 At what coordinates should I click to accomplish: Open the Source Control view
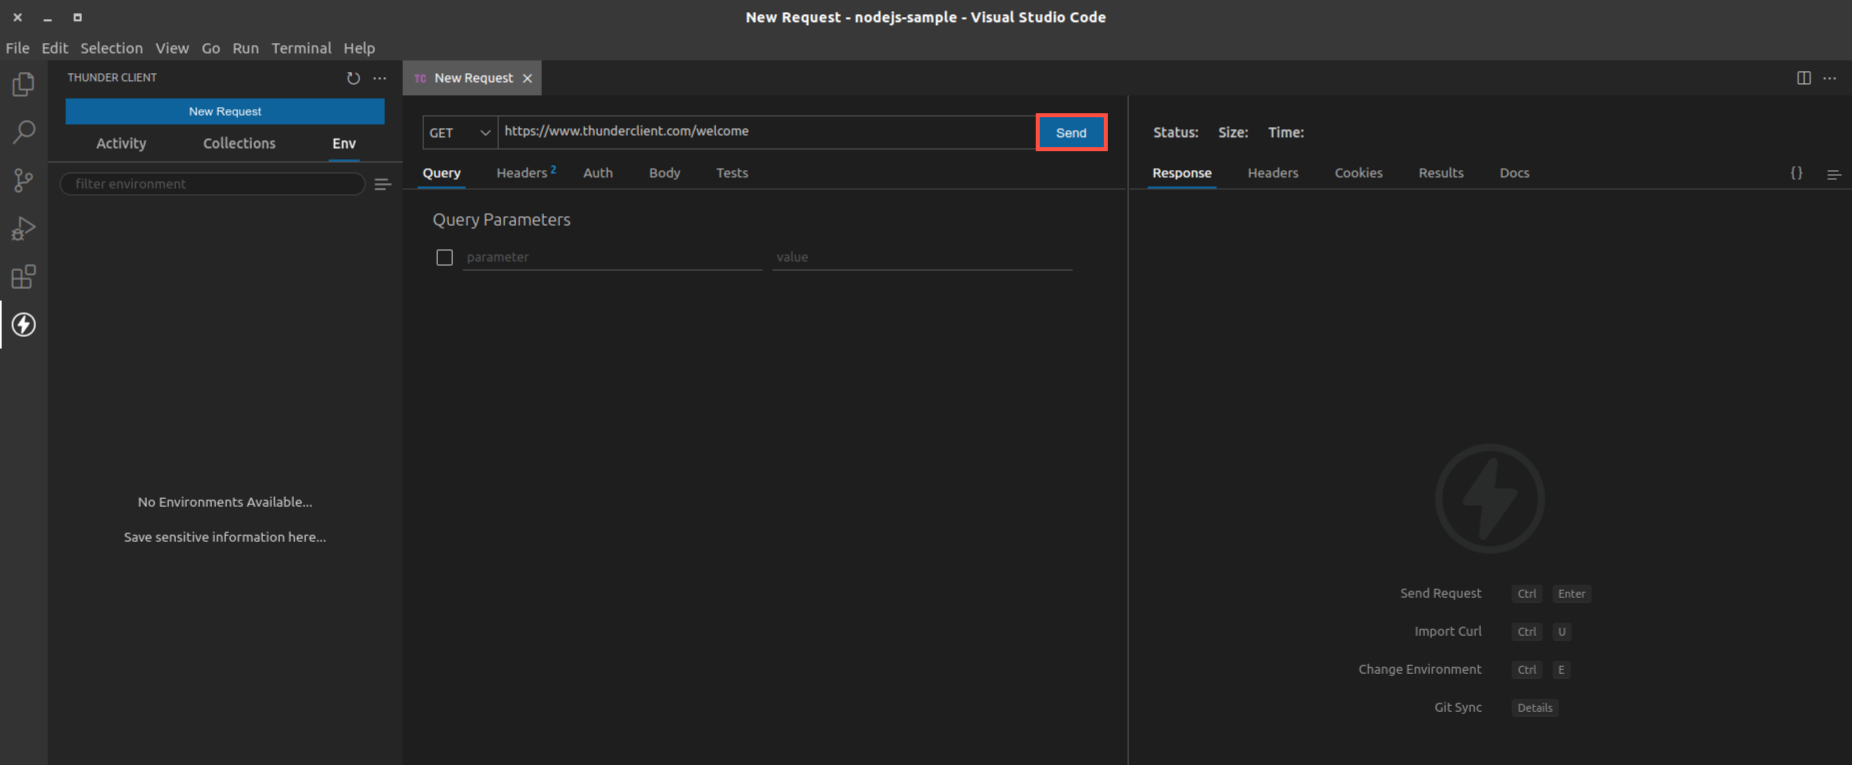pos(23,180)
